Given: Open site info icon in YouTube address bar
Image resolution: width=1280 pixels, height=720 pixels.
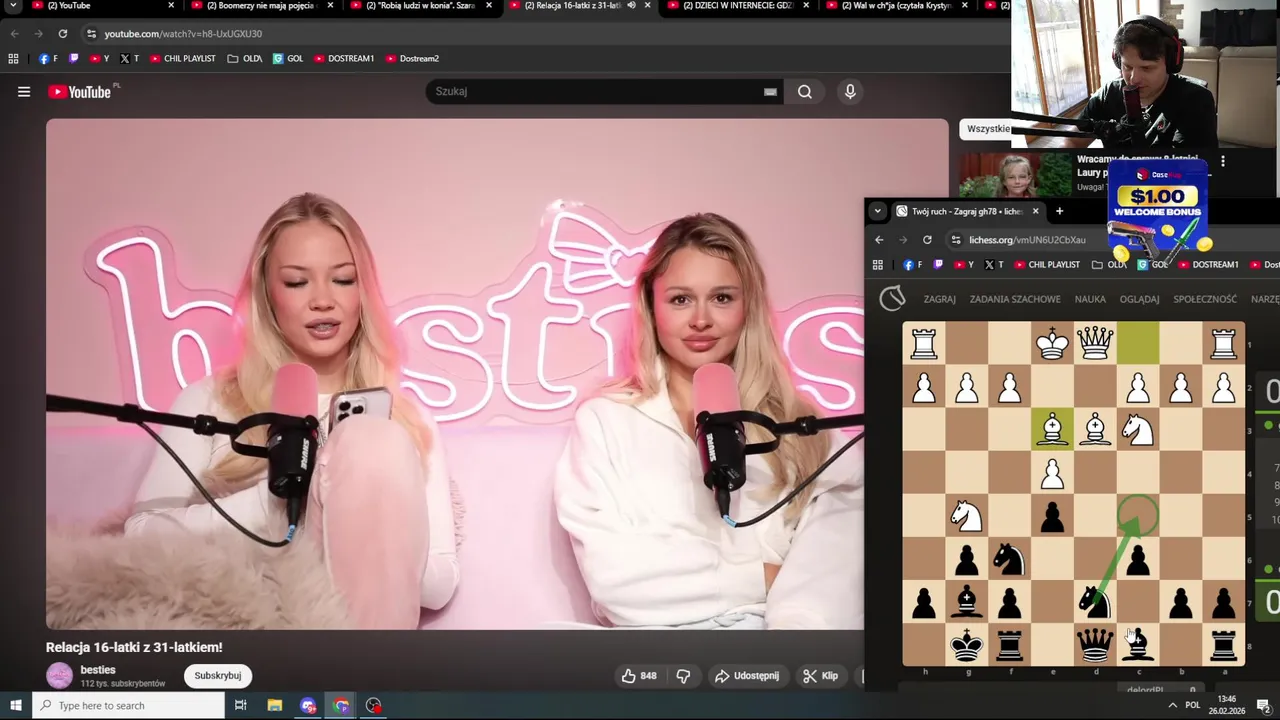Looking at the screenshot, I should [91, 34].
